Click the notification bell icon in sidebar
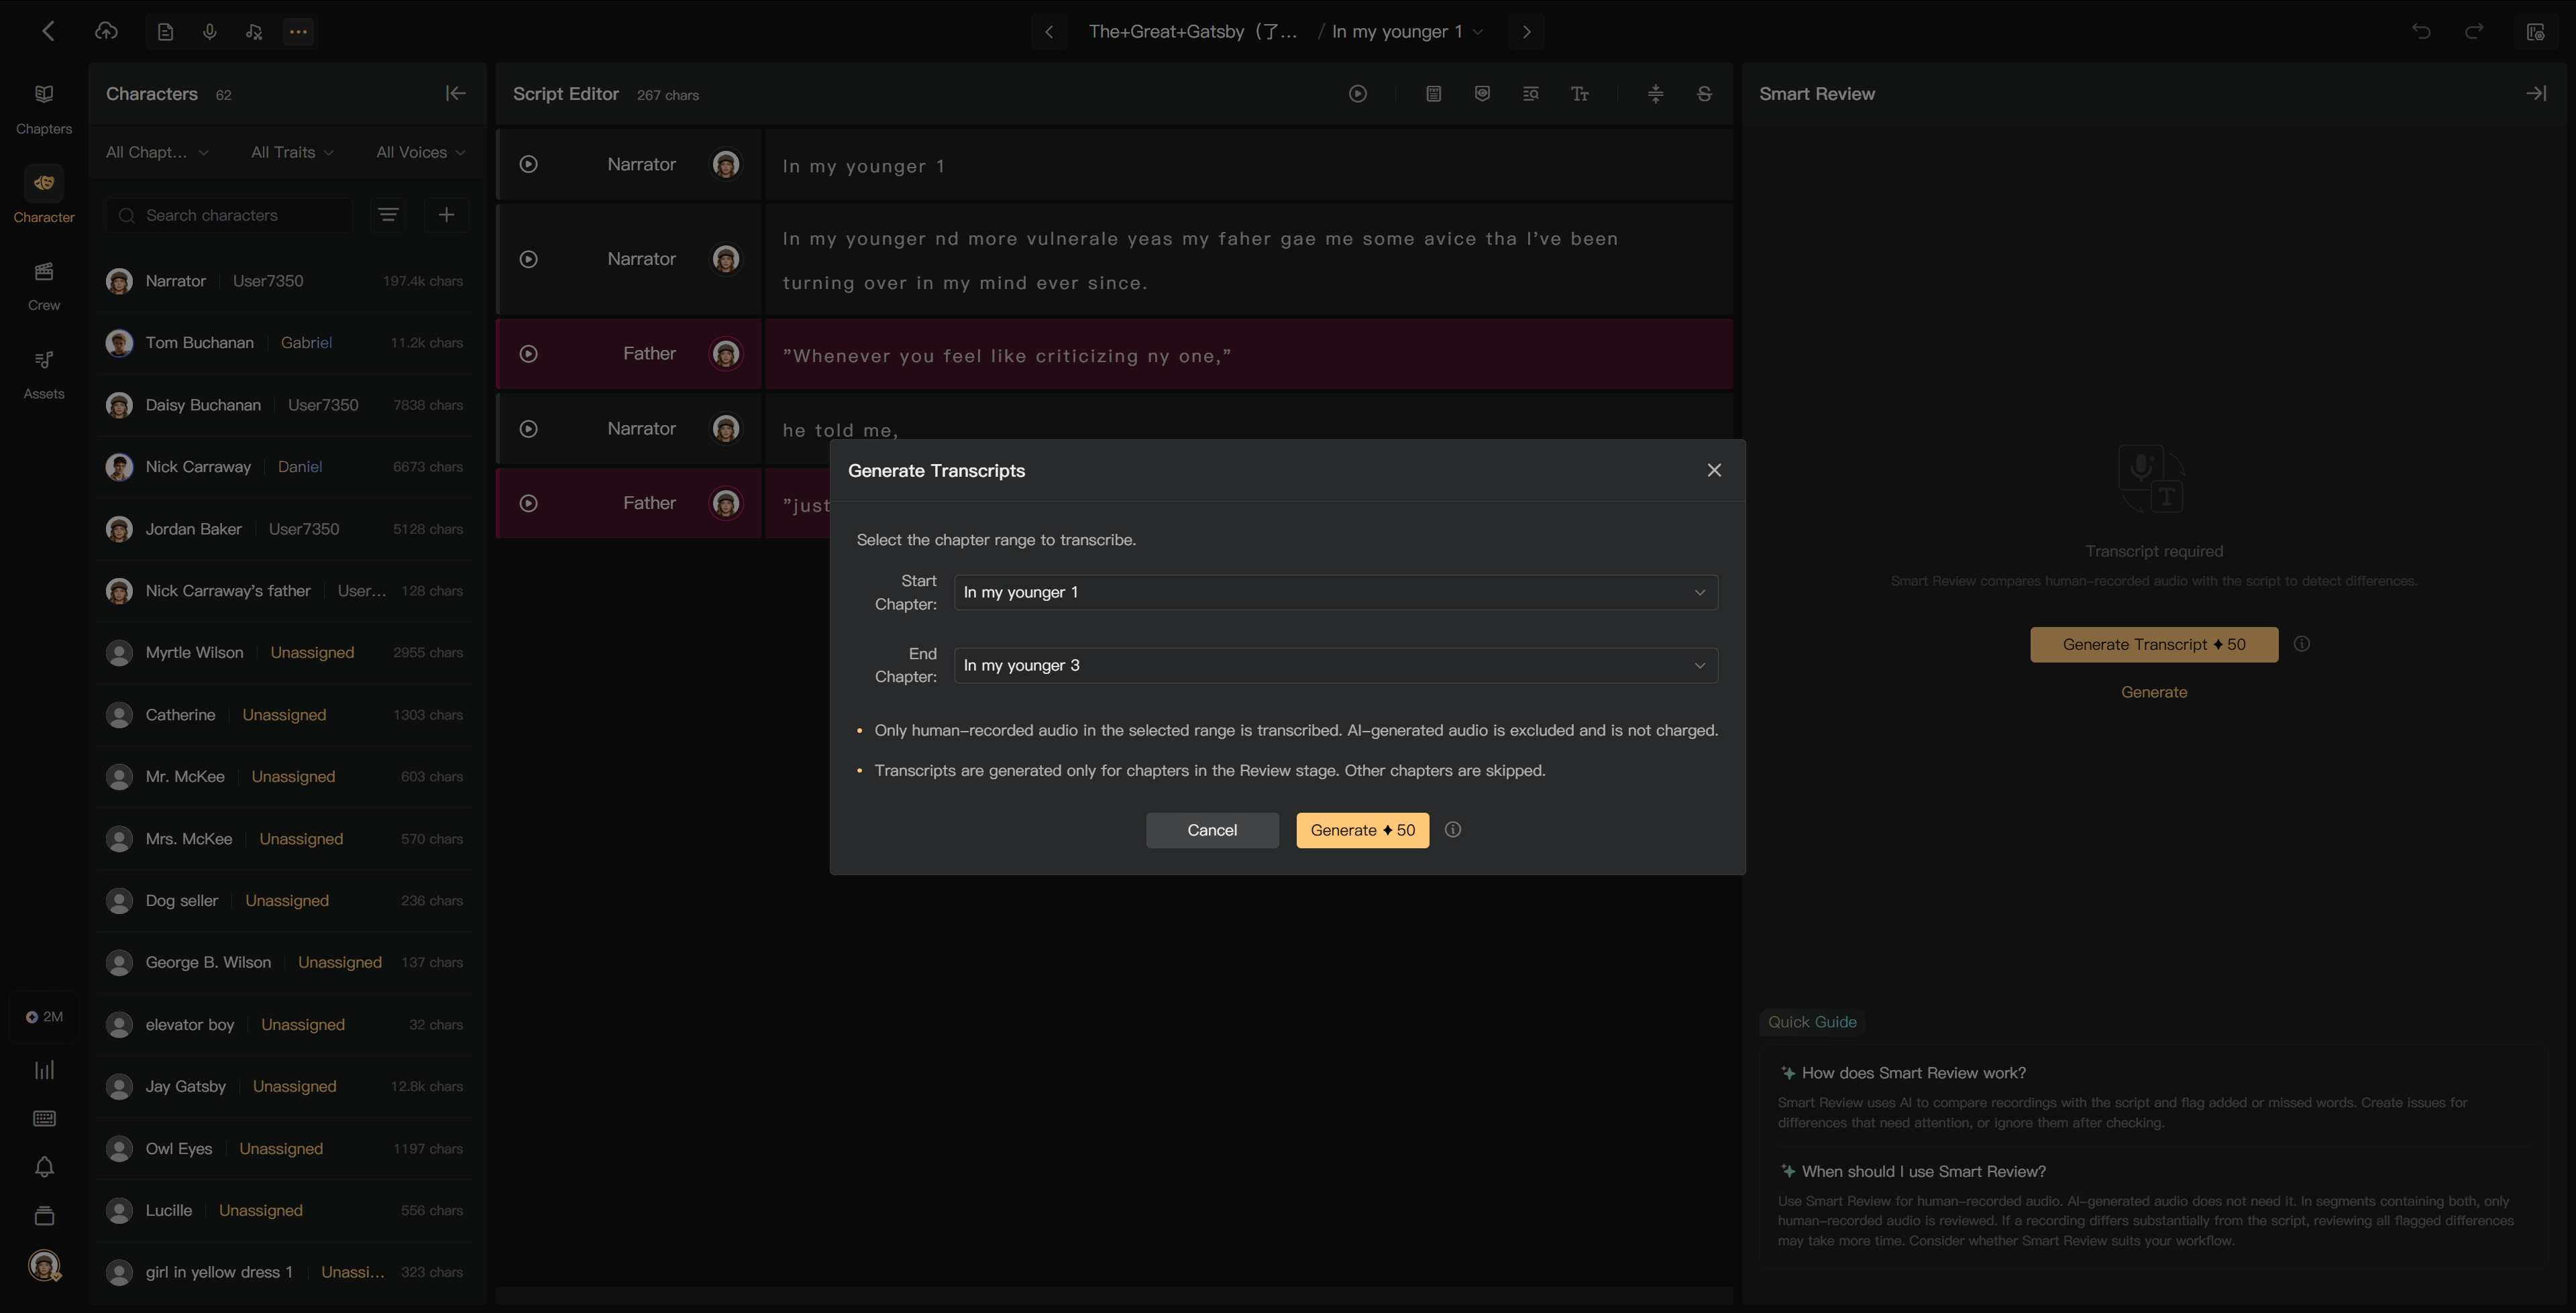 coord(44,1167)
